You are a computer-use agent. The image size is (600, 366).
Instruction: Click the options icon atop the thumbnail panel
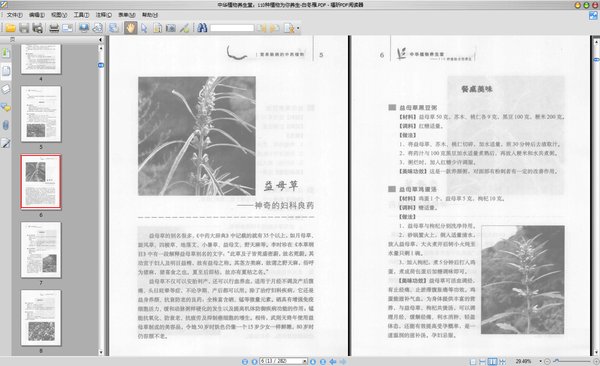(13, 39)
